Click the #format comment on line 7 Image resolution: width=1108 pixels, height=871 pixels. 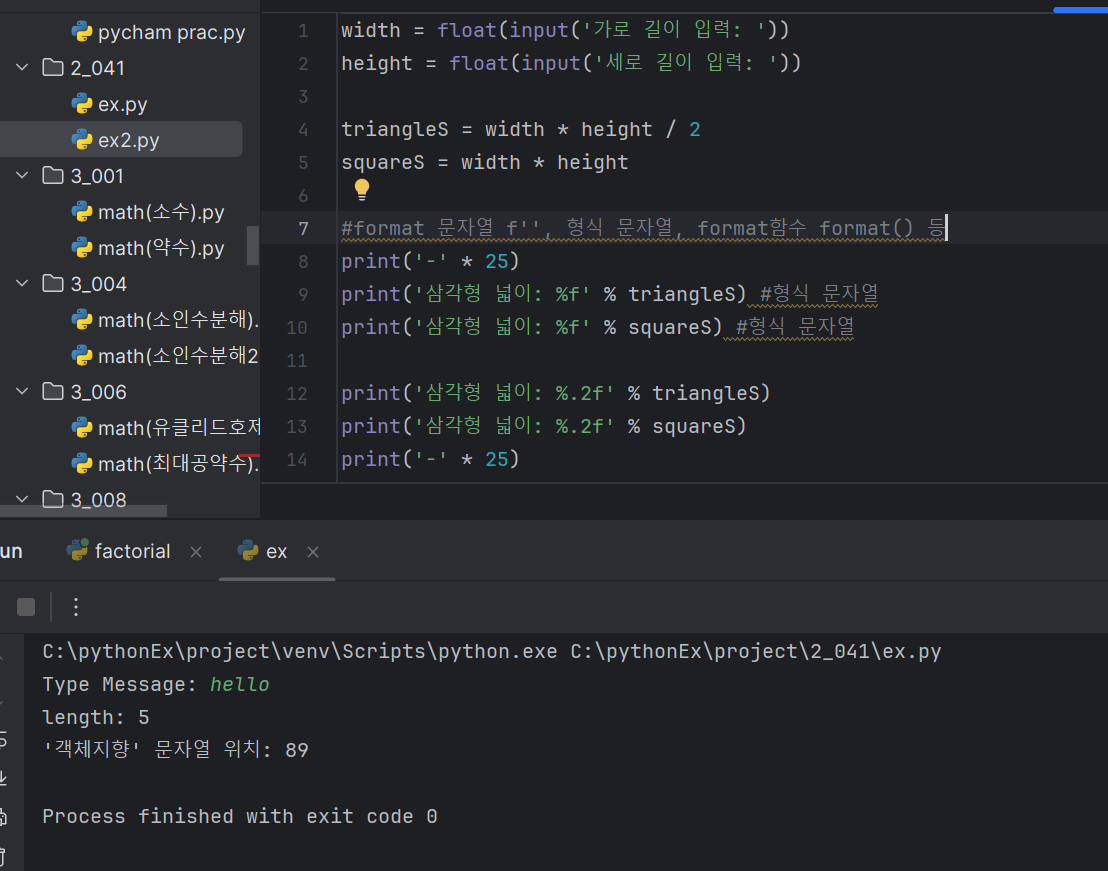[643, 228]
